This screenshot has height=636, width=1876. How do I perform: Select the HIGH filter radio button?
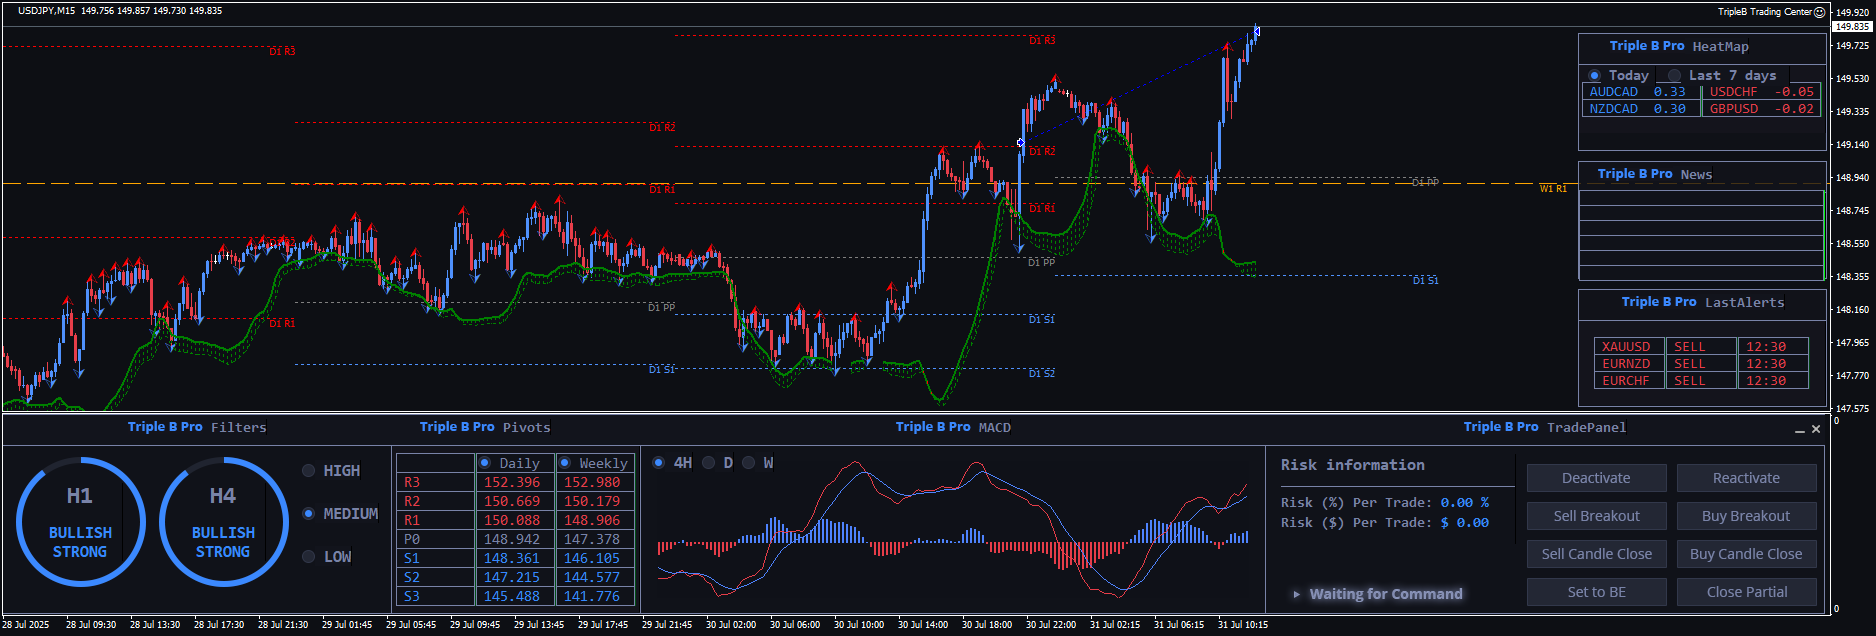[x=309, y=471]
